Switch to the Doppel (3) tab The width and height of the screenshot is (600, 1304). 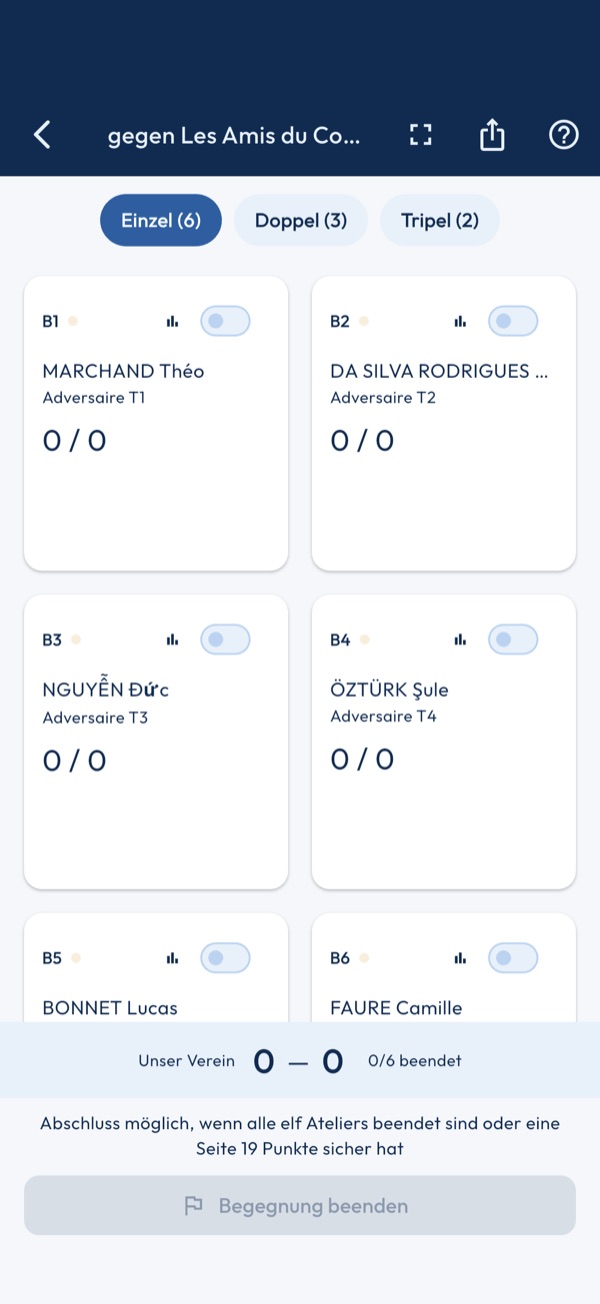[x=301, y=220]
